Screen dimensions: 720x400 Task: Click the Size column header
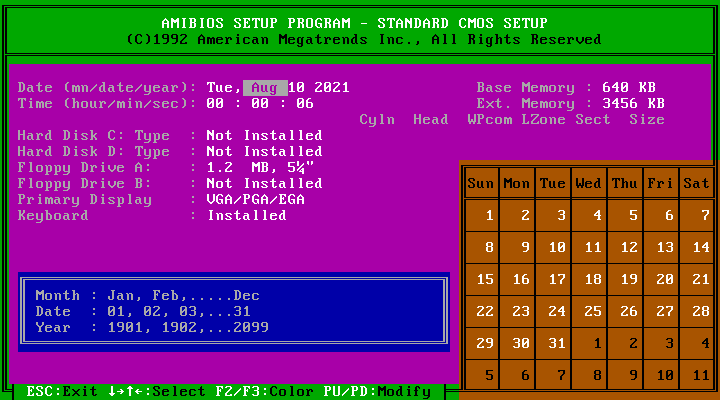(x=647, y=119)
